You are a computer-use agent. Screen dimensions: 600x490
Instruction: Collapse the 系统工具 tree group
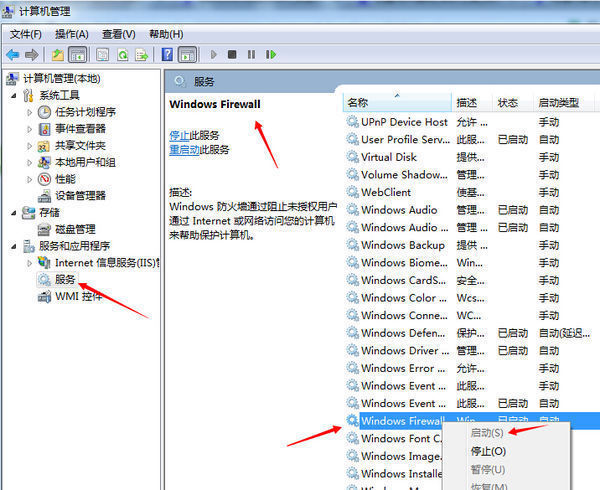coord(13,96)
